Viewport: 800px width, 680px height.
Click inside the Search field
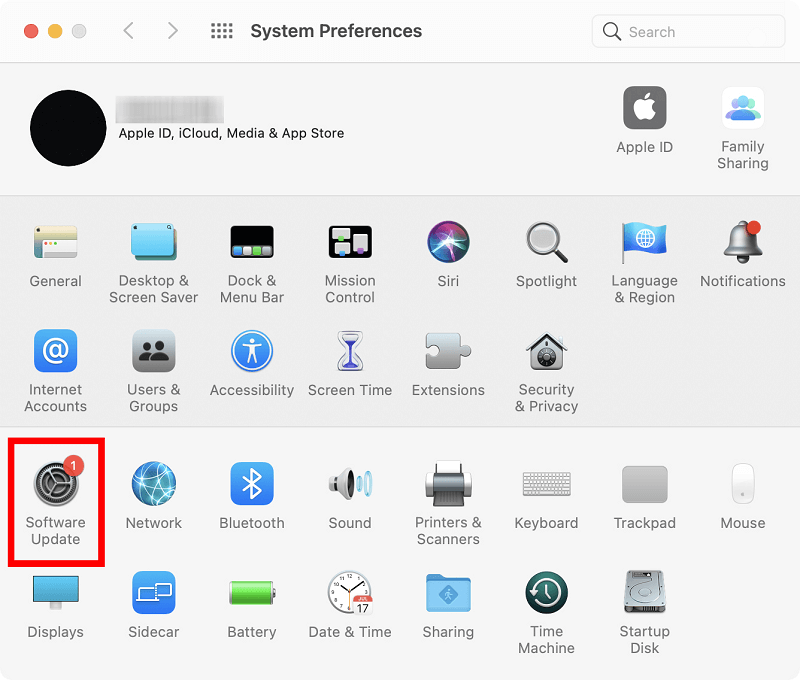[687, 31]
